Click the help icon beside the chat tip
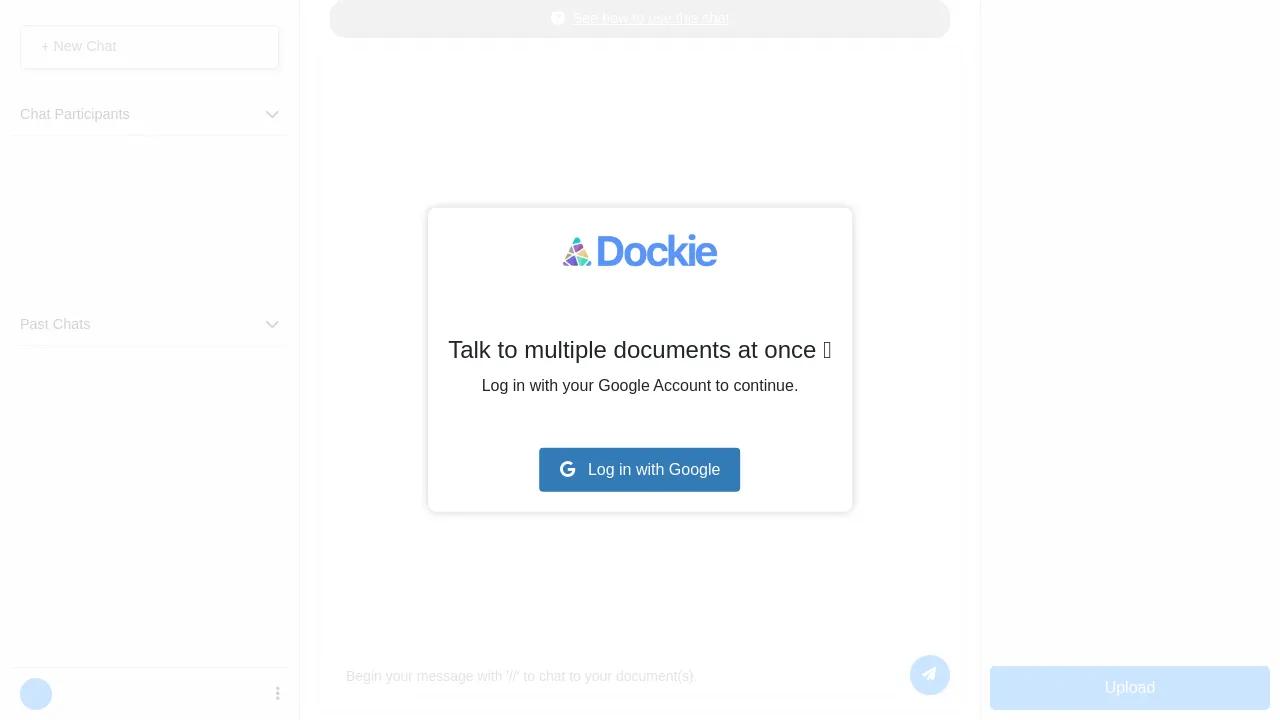The height and width of the screenshot is (720, 1280). click(x=558, y=18)
